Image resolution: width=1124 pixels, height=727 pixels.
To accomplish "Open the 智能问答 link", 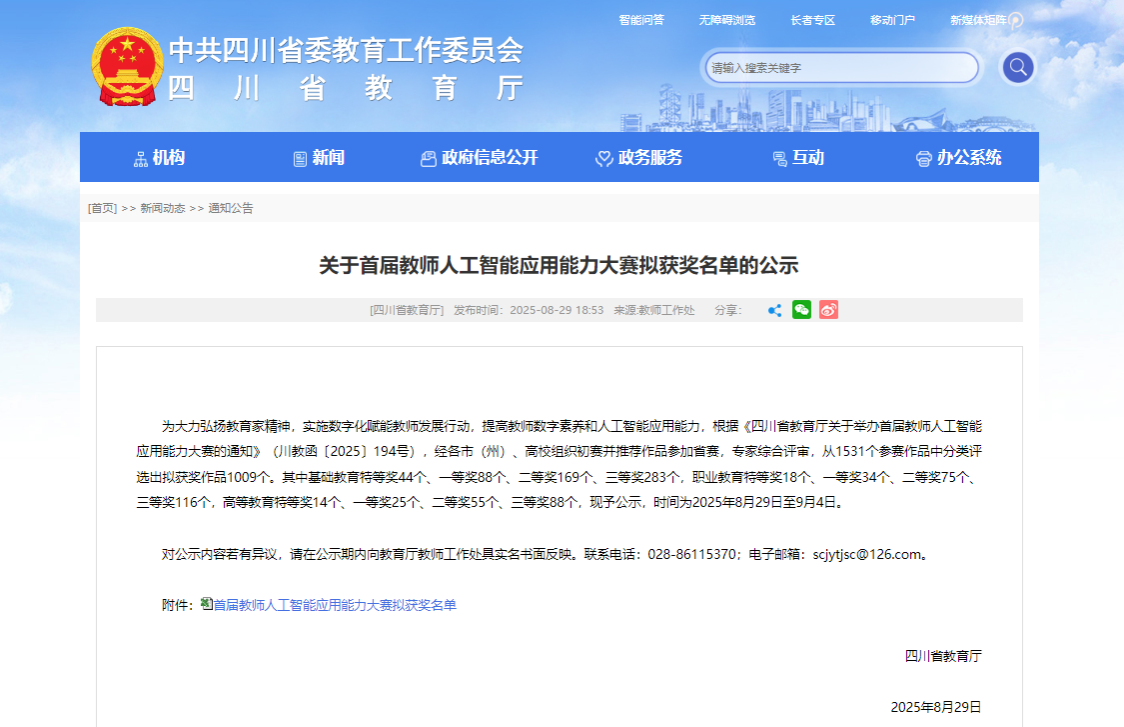I will (x=641, y=20).
